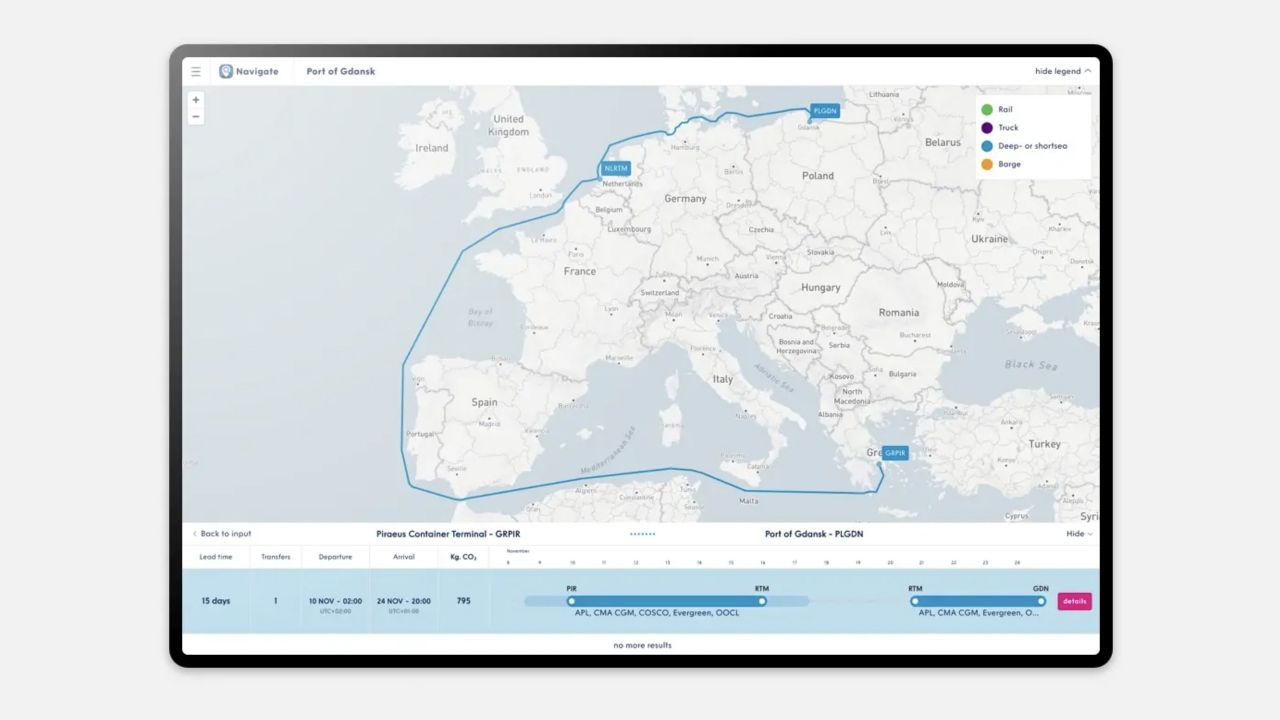
Task: Click the Port of Gdansk header title
Action: point(341,72)
